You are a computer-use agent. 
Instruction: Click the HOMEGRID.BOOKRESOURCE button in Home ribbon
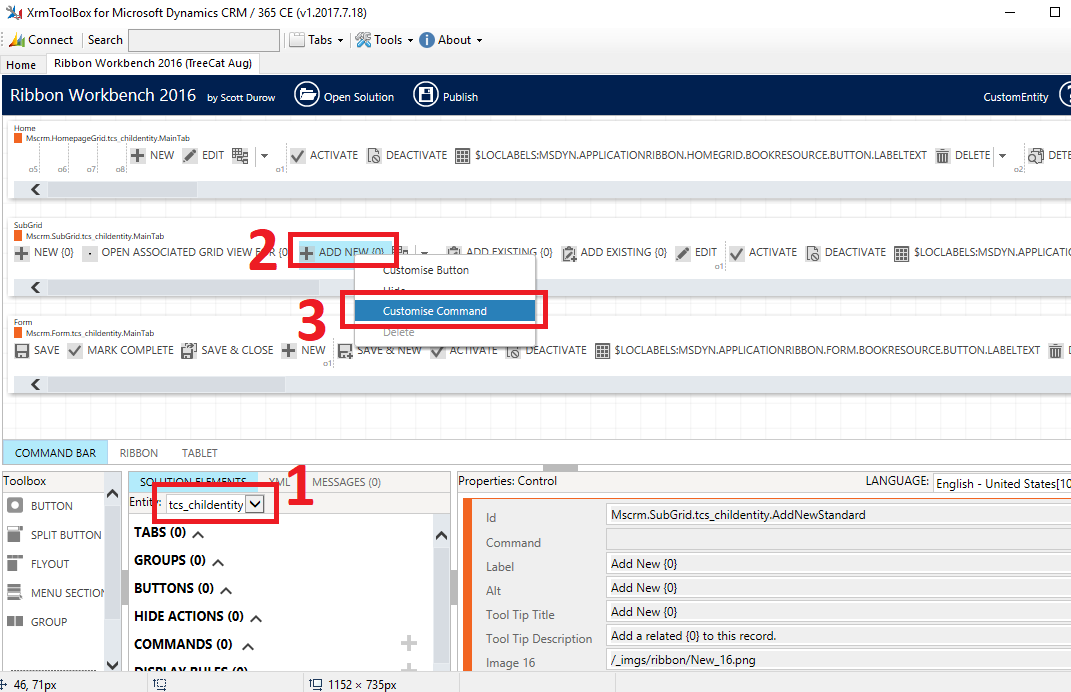point(691,156)
